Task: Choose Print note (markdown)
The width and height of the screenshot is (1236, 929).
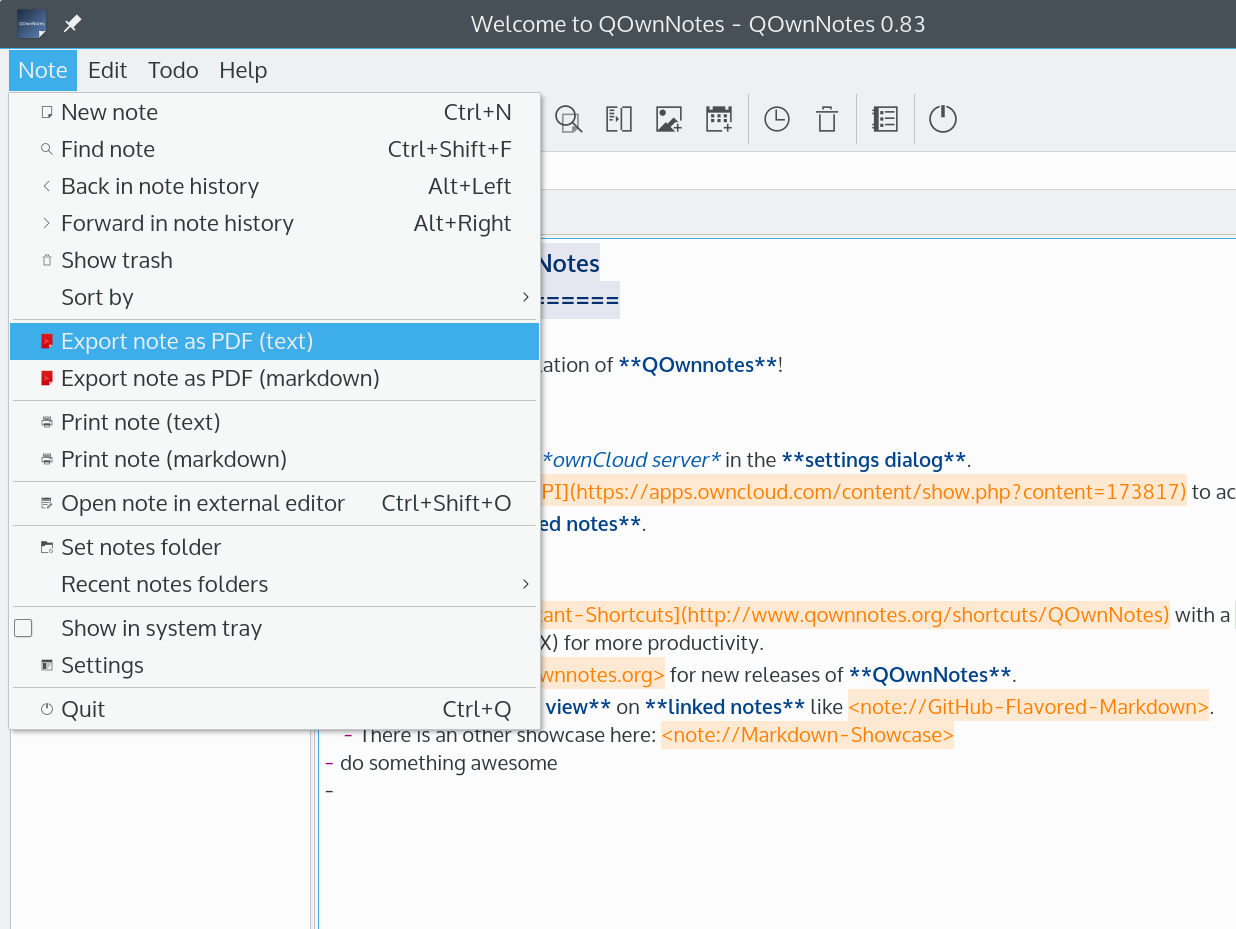Action: [274, 459]
